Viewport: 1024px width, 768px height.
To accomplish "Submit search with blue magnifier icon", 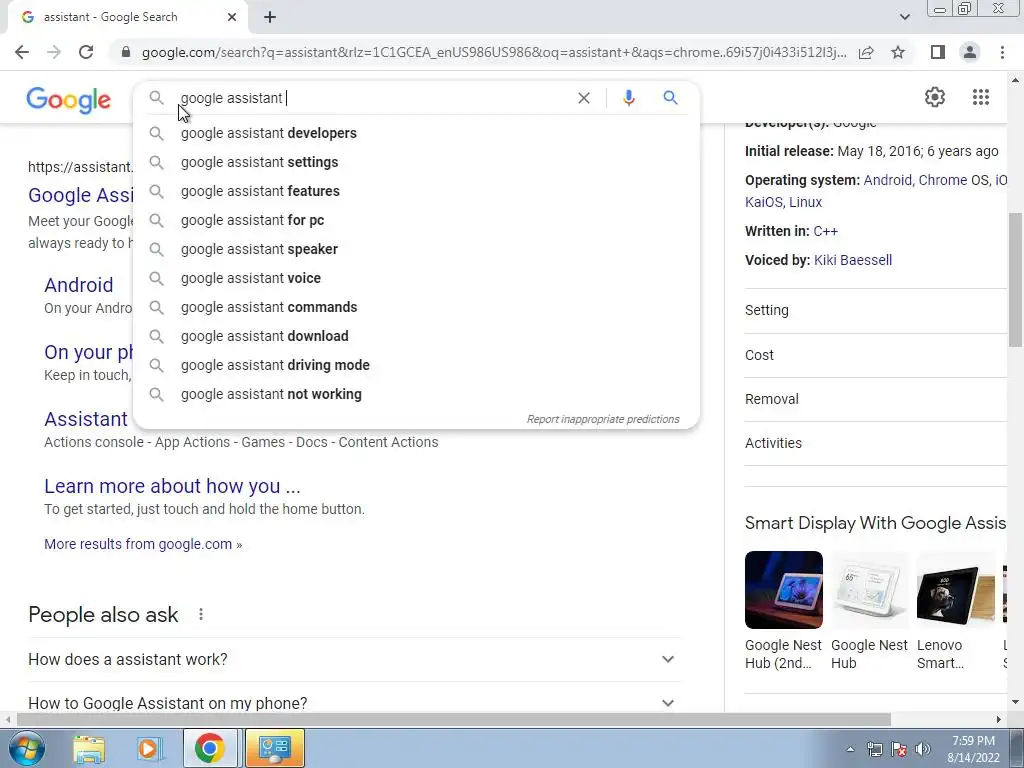I will click(670, 98).
